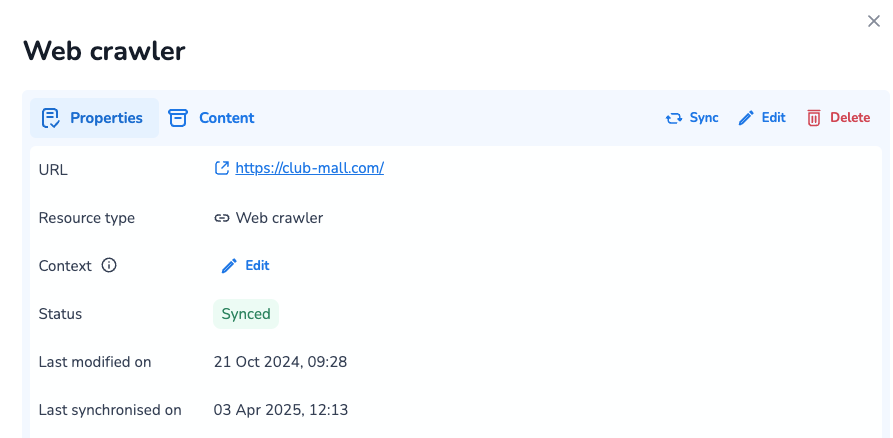Click the Web crawler heading
The height and width of the screenshot is (438, 893).
104,51
